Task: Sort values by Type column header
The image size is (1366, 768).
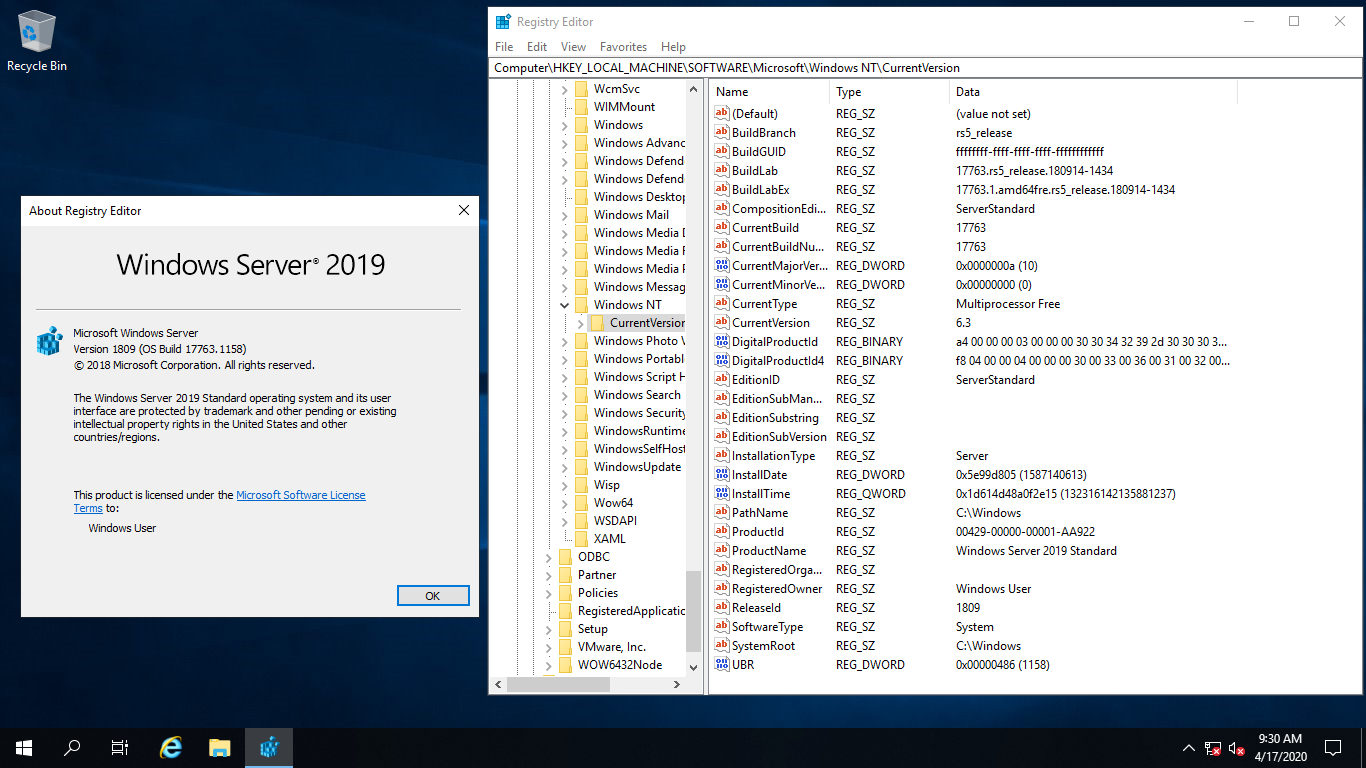Action: [x=890, y=92]
